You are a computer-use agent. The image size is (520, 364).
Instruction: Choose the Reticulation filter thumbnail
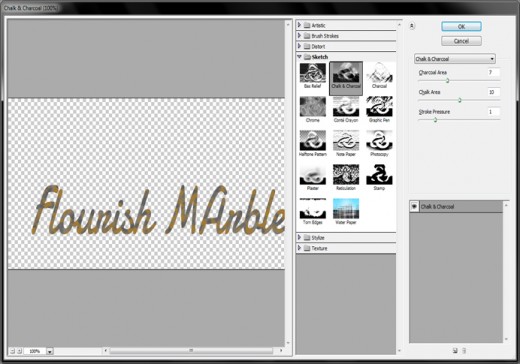point(346,175)
